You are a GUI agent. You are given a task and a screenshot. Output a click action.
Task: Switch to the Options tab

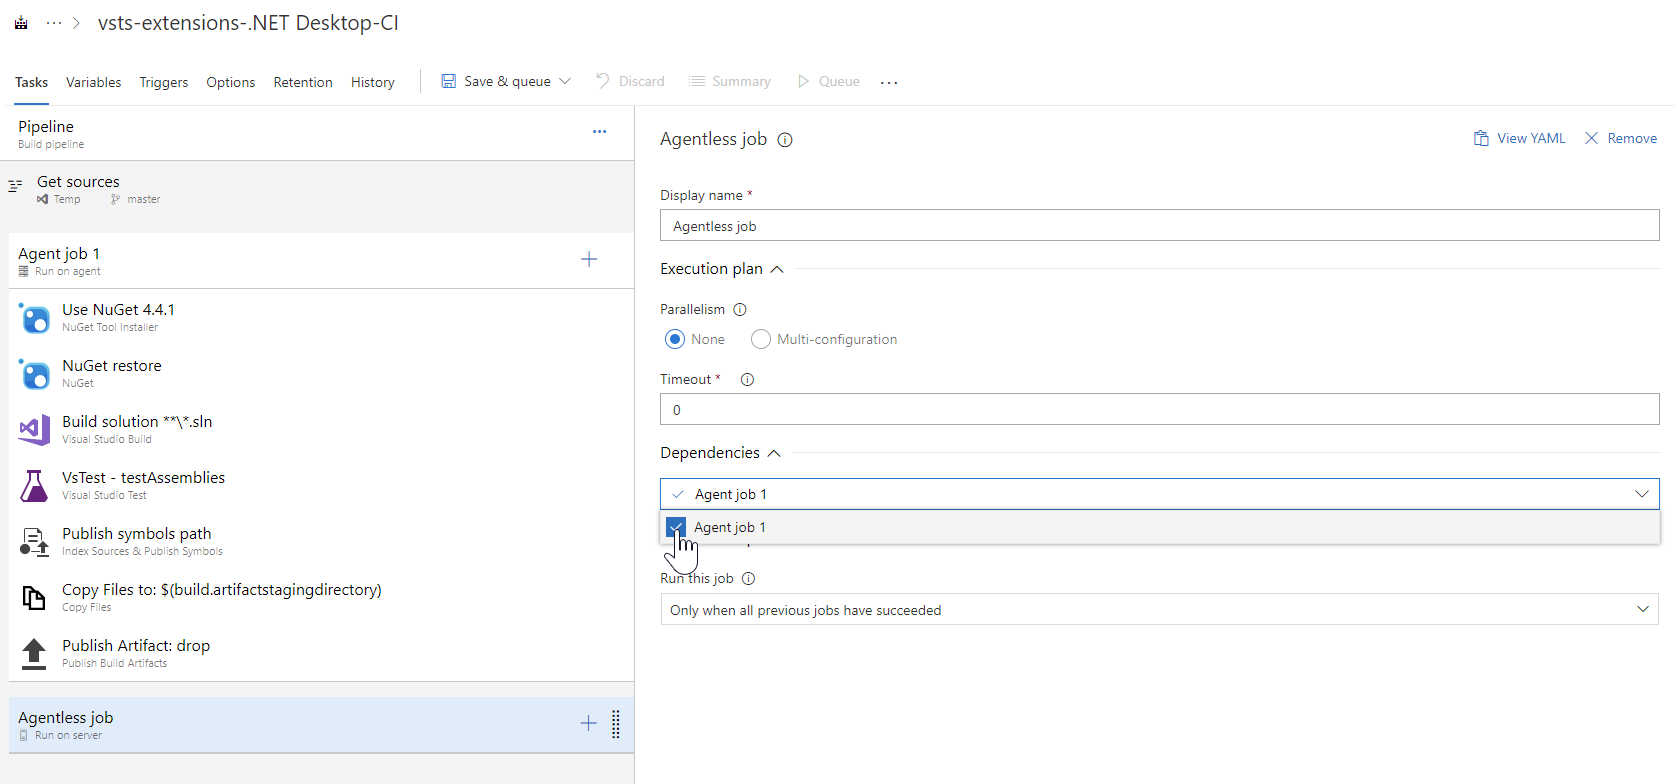pos(230,82)
